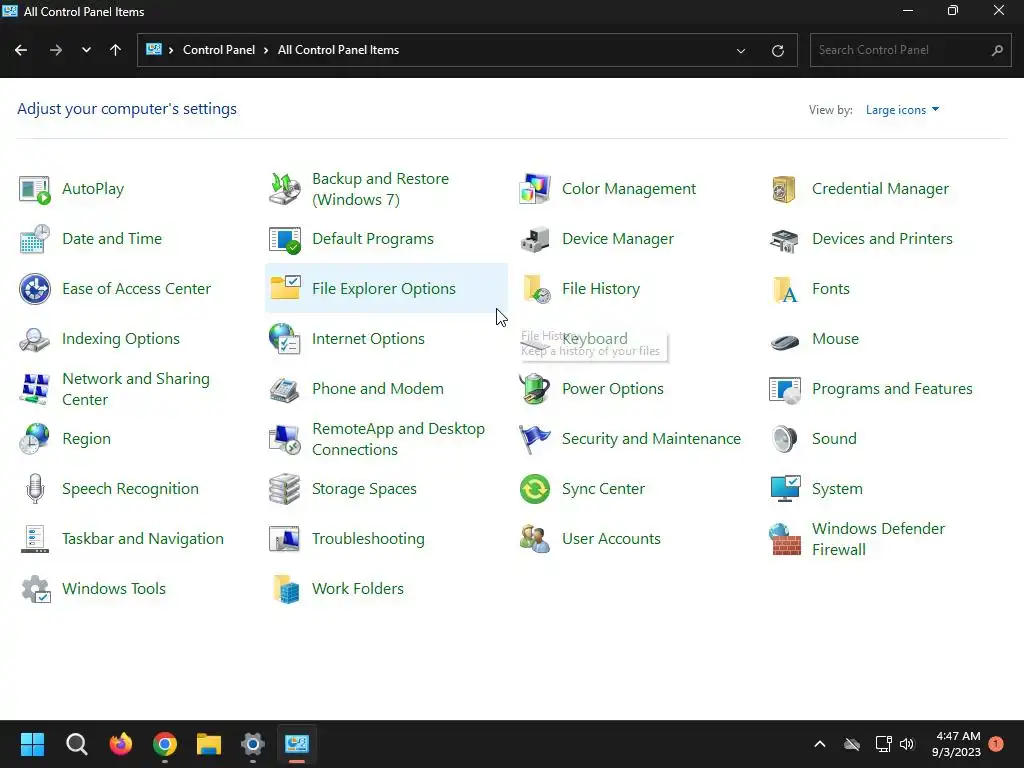Open Work Folders icon
Screen dimensions: 1024x768
click(285, 589)
